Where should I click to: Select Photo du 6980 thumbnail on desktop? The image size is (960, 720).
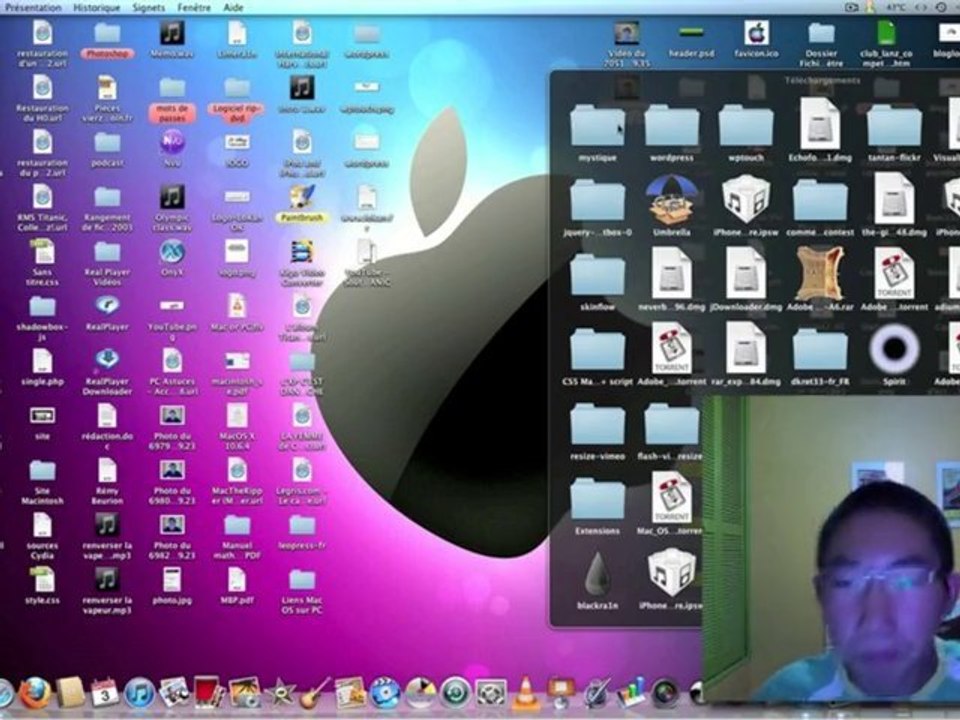171,470
